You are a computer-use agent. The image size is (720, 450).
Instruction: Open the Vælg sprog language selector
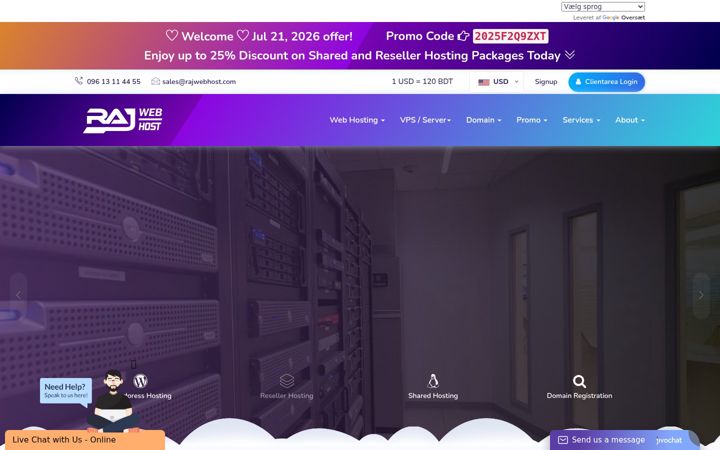point(602,7)
